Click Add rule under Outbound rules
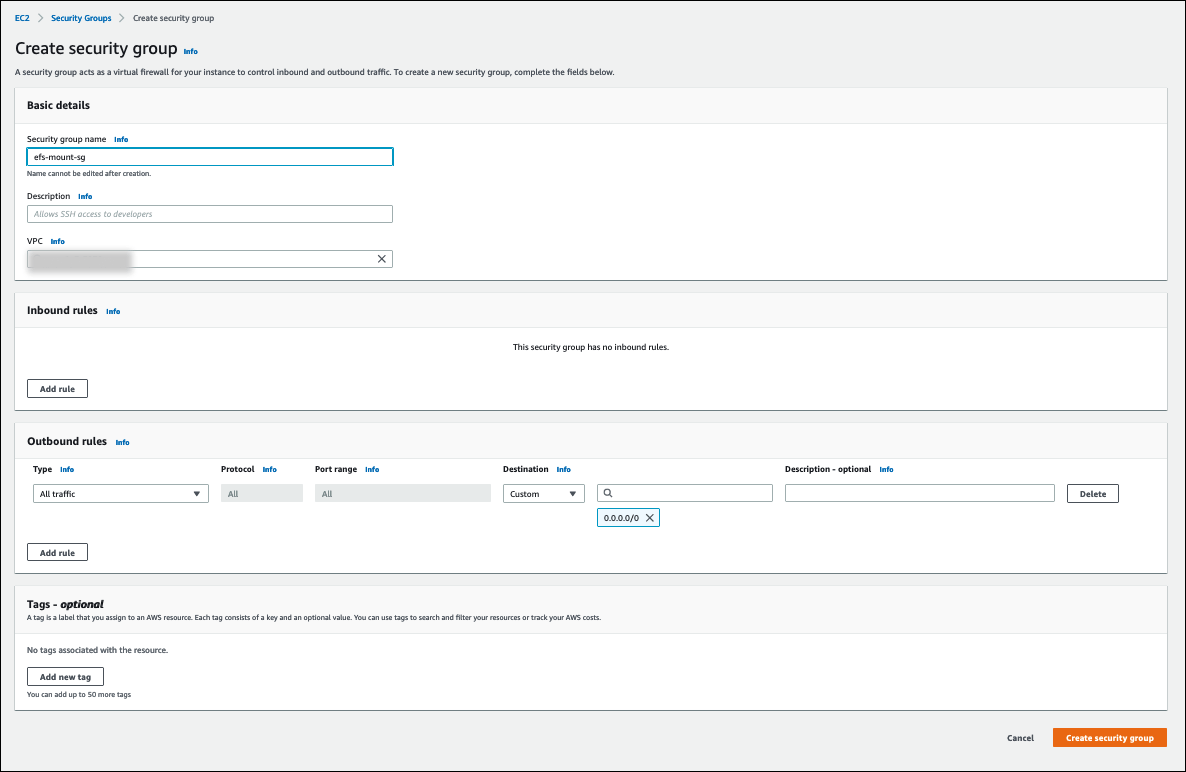Screen dimensions: 1186x772 pos(57,552)
